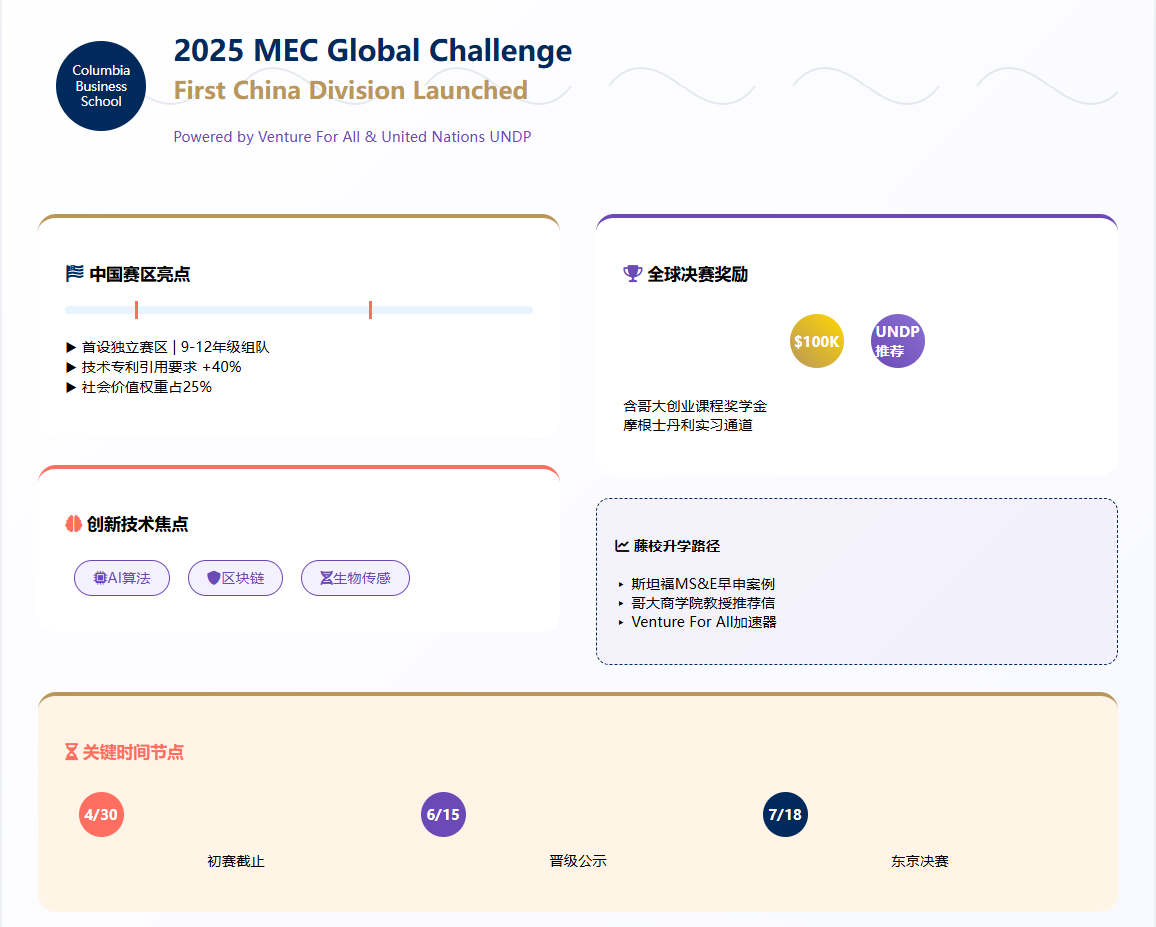Click the hourglass icon in the 生物传感 tag

pos(326,578)
